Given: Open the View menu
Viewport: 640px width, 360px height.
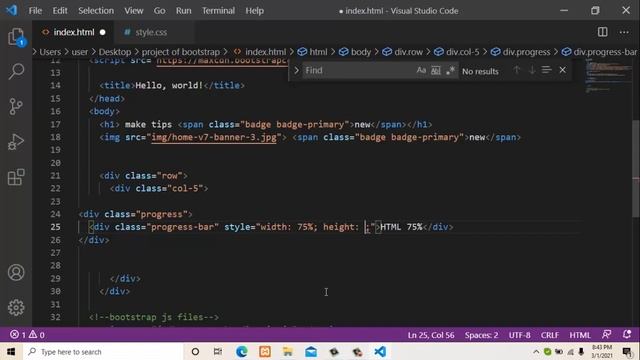Looking at the screenshot, I should (x=133, y=11).
